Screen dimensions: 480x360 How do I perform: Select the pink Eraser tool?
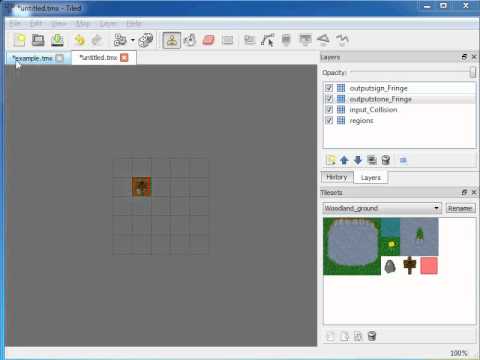209,40
